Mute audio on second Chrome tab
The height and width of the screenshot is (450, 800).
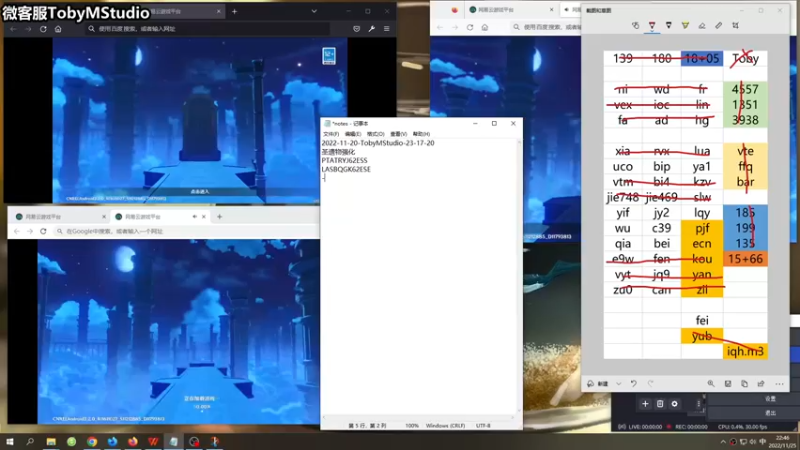pos(194,217)
